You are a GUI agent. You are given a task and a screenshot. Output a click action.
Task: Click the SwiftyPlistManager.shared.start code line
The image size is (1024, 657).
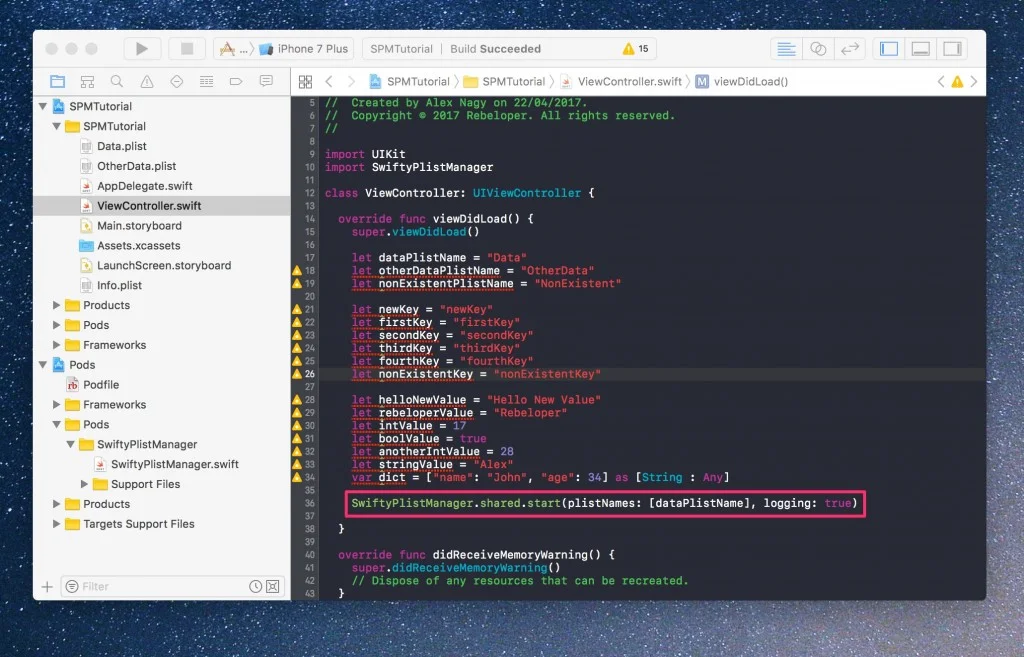tap(604, 504)
